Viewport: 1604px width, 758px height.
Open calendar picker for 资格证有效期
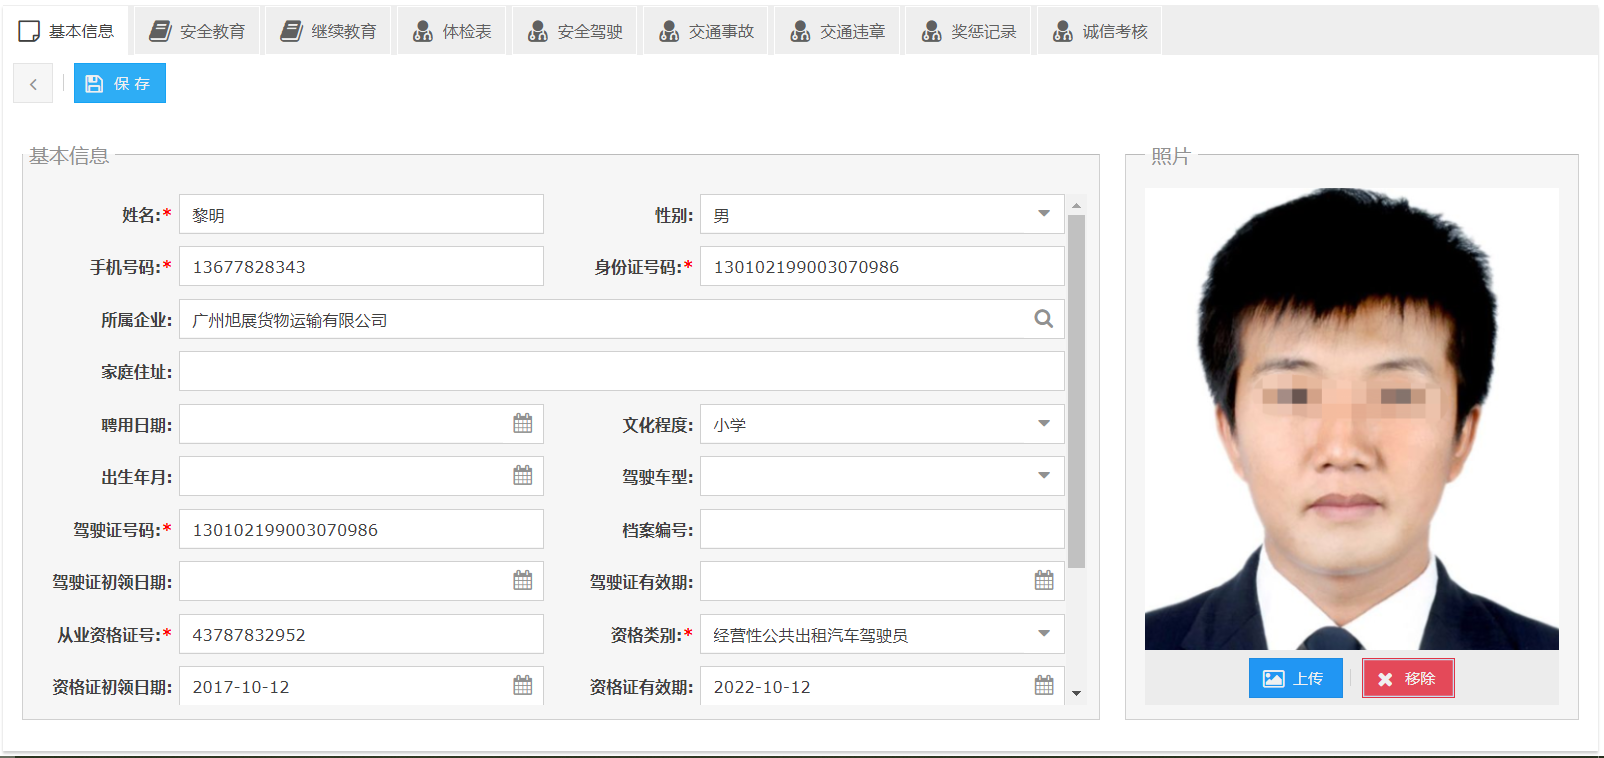(x=1044, y=686)
